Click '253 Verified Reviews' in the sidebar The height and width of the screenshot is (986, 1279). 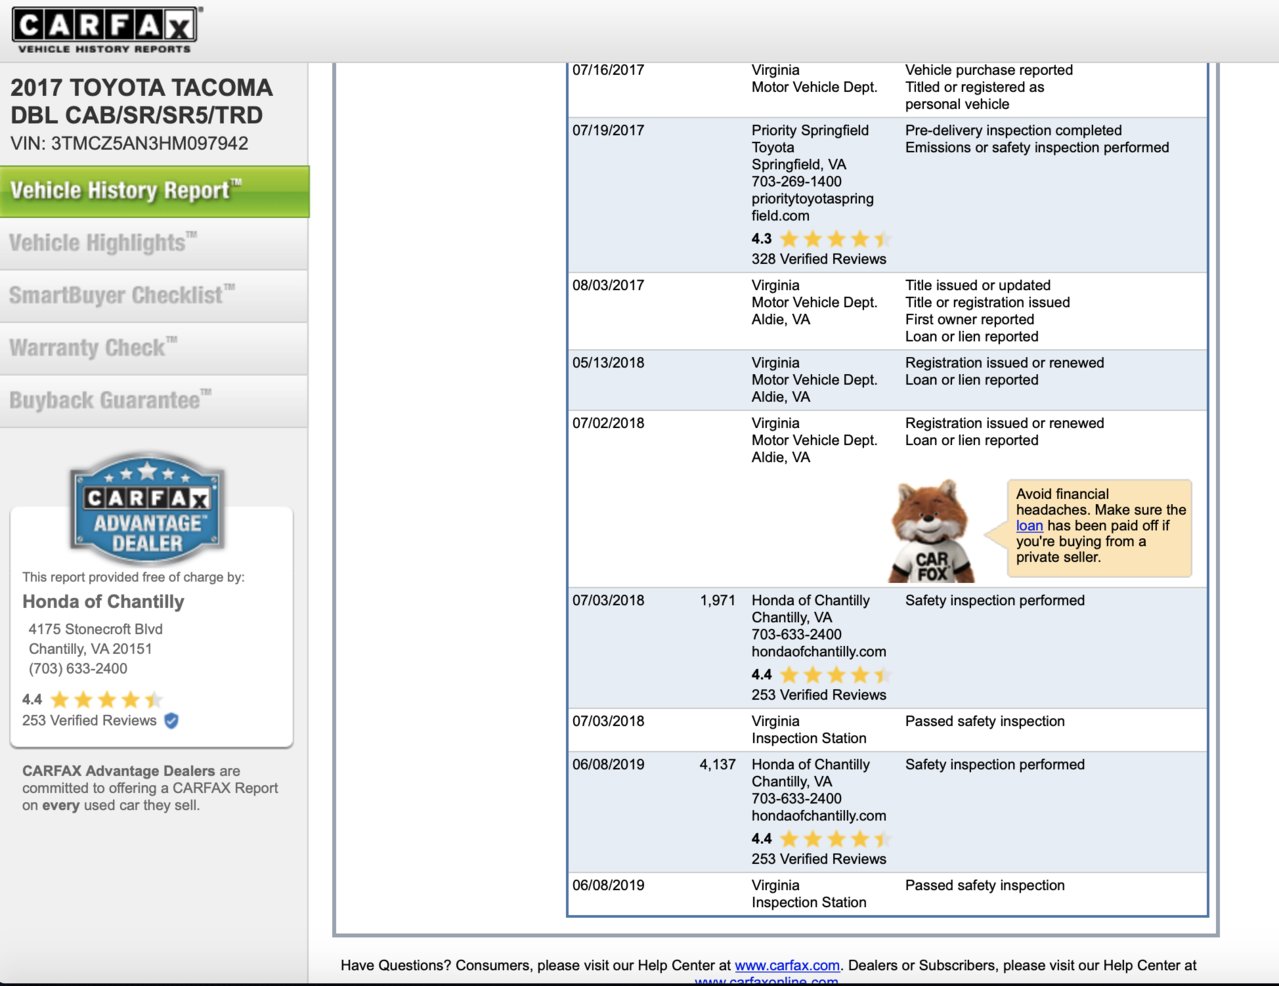(89, 720)
